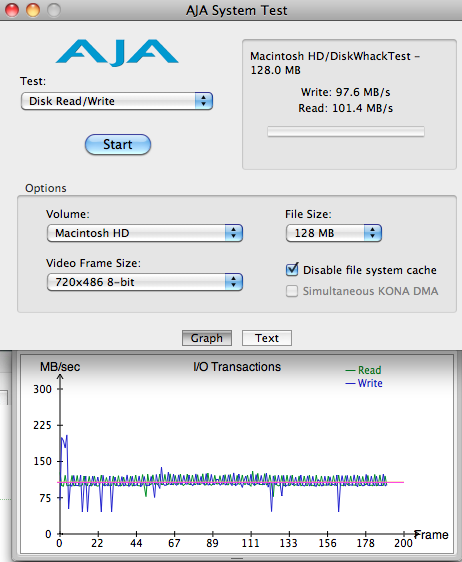Screen dimensions: 462x562
Task: Click the test progress bar
Action: pyautogui.click(x=346, y=132)
